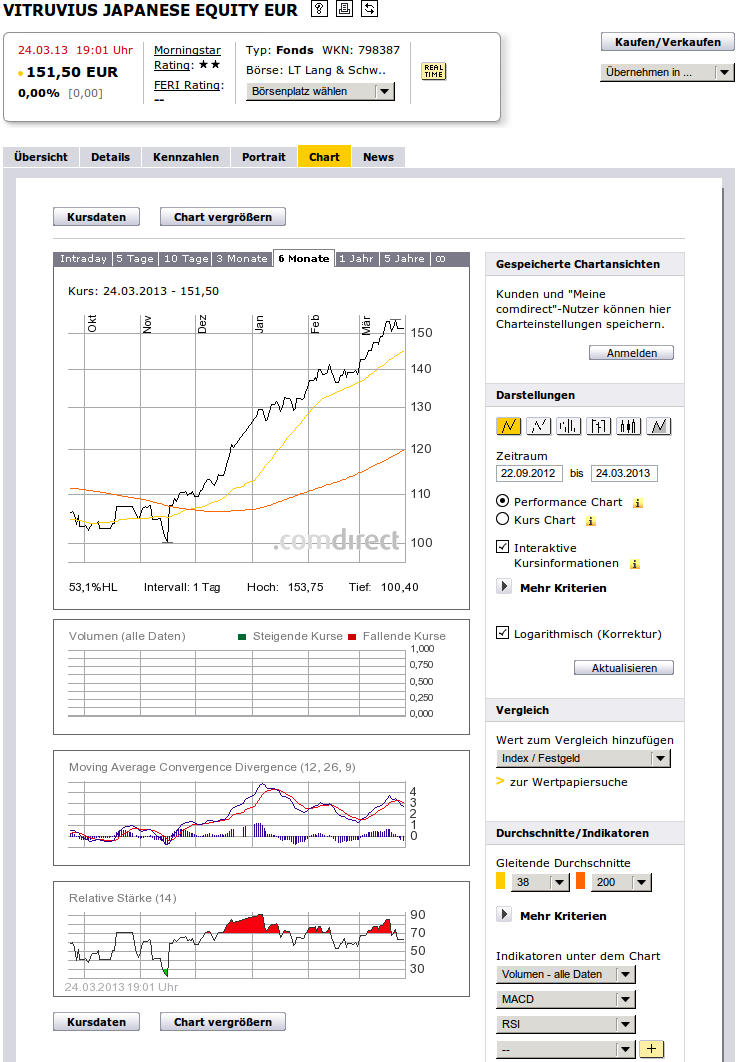The width and height of the screenshot is (739, 1062).
Task: Click the arrow before zur Wertpapiersuche
Action: click(x=501, y=782)
